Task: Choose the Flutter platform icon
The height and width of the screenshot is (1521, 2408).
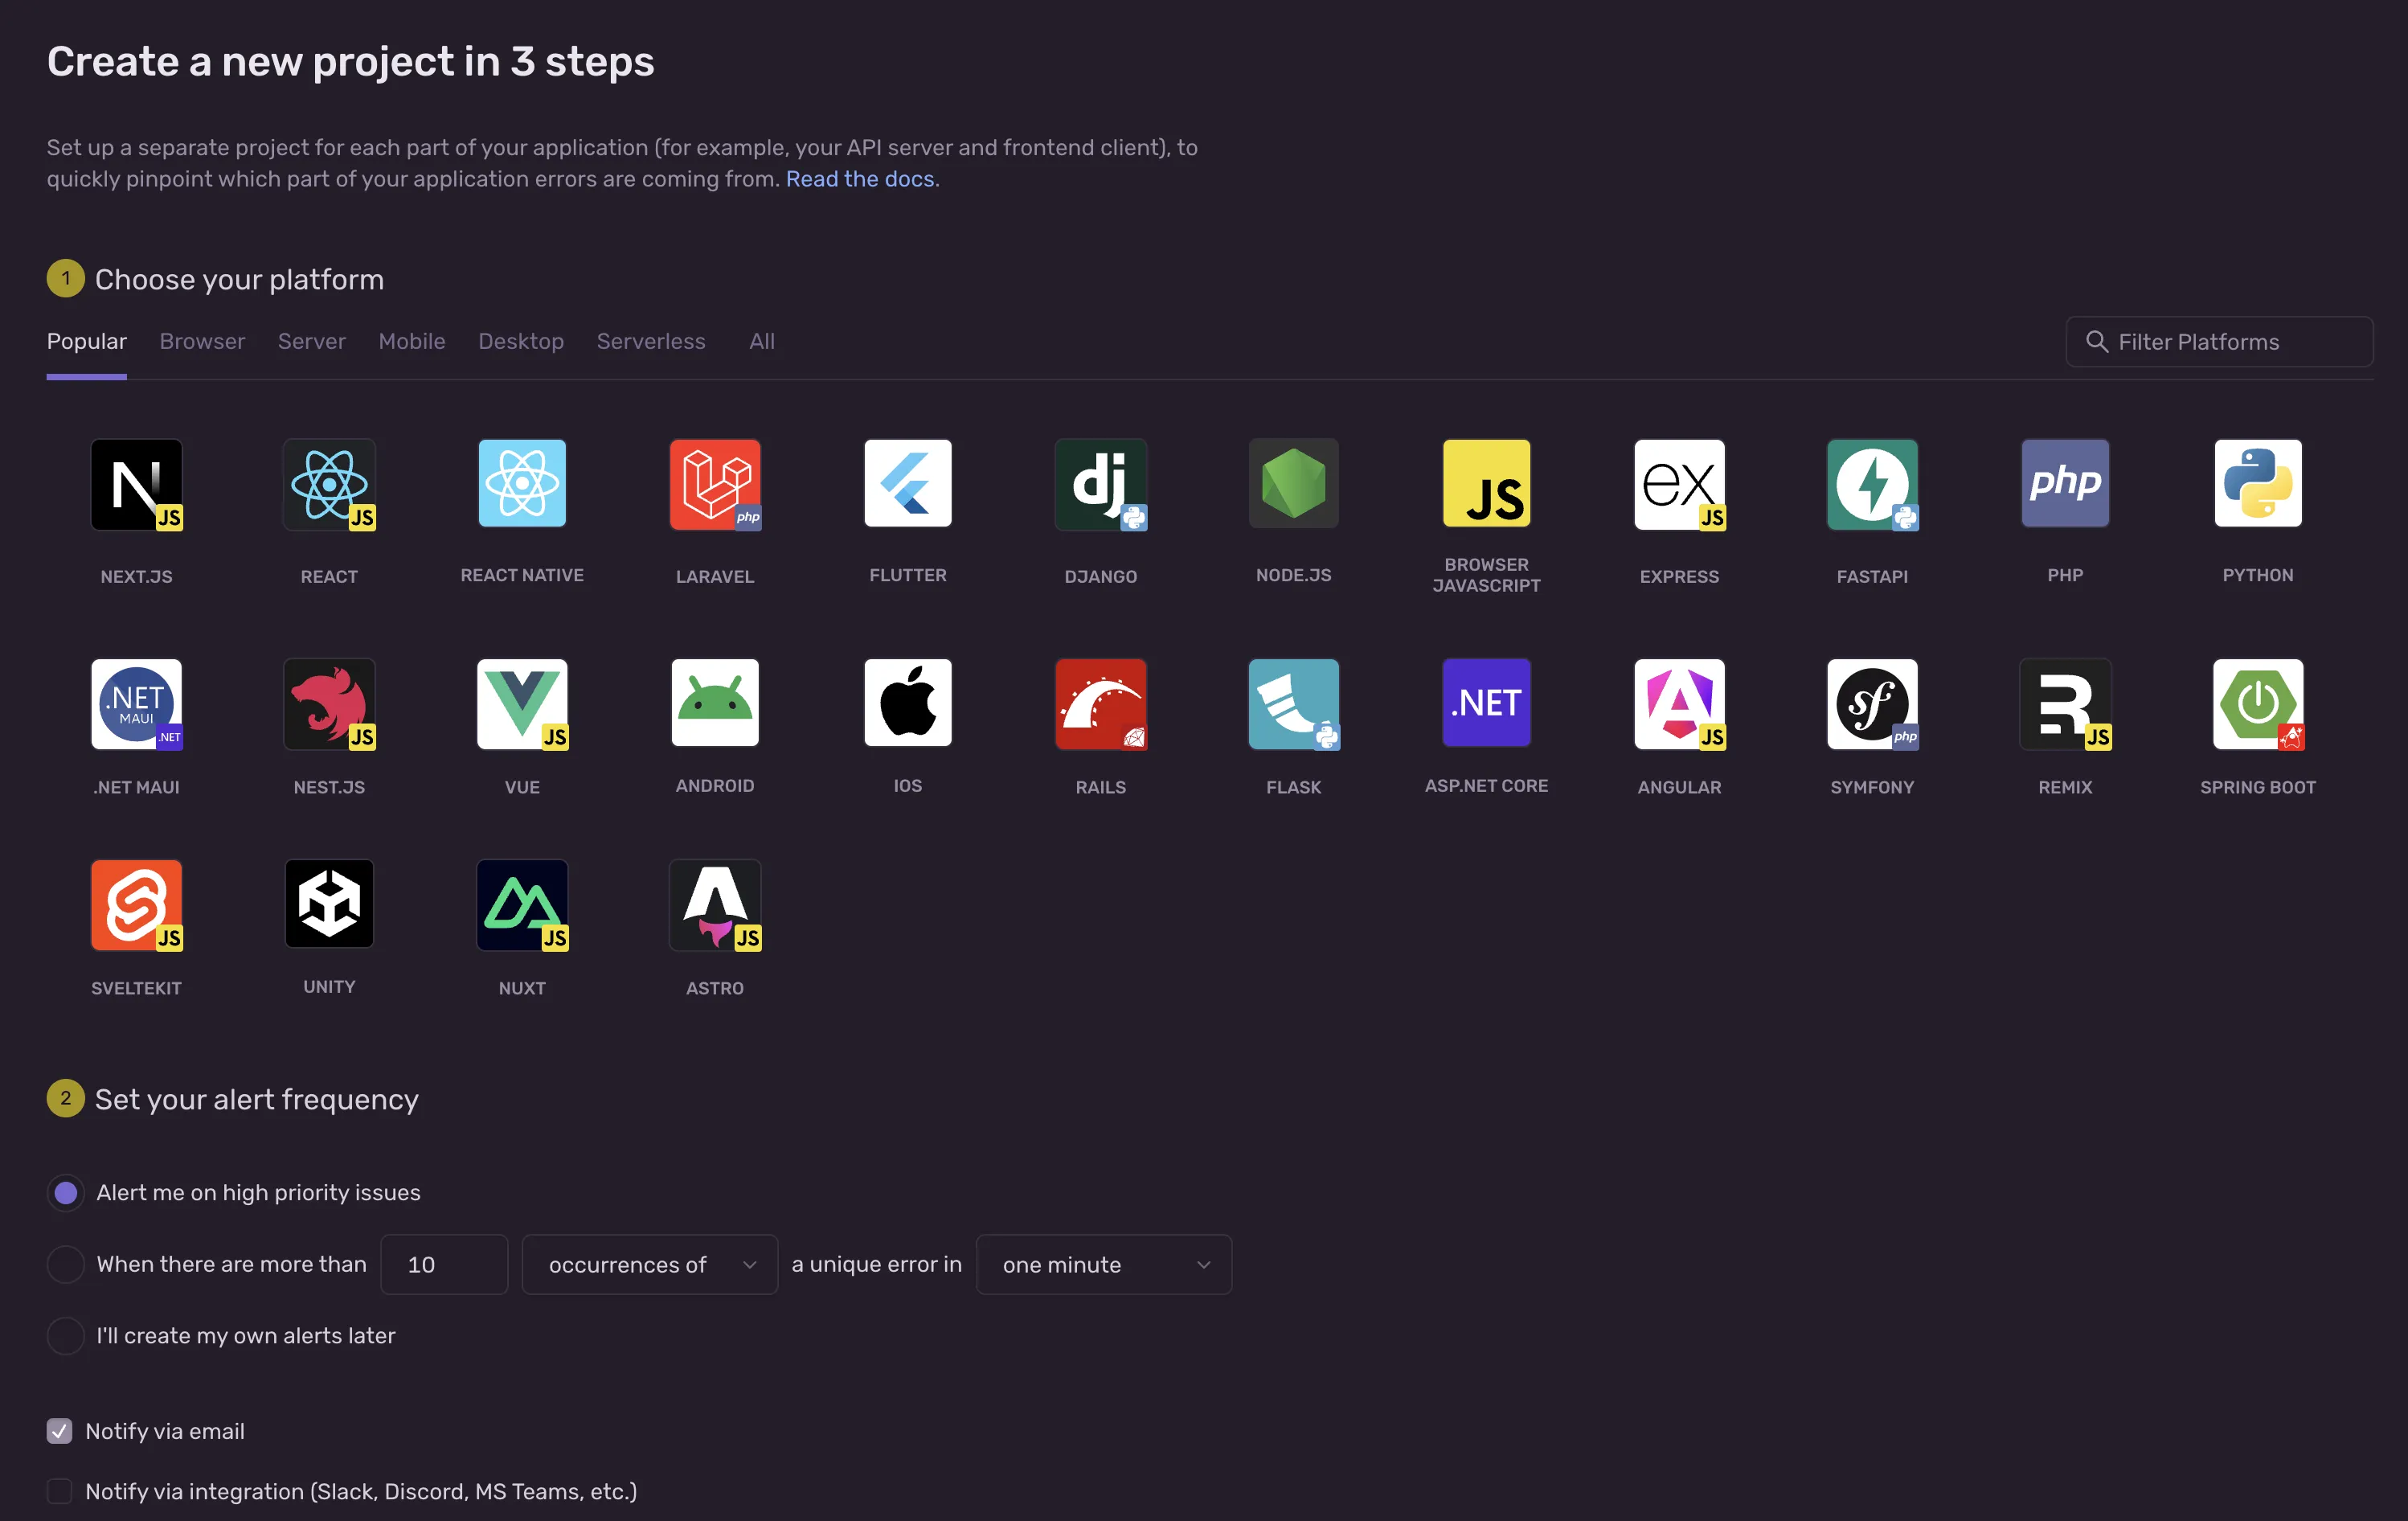Action: click(x=908, y=483)
